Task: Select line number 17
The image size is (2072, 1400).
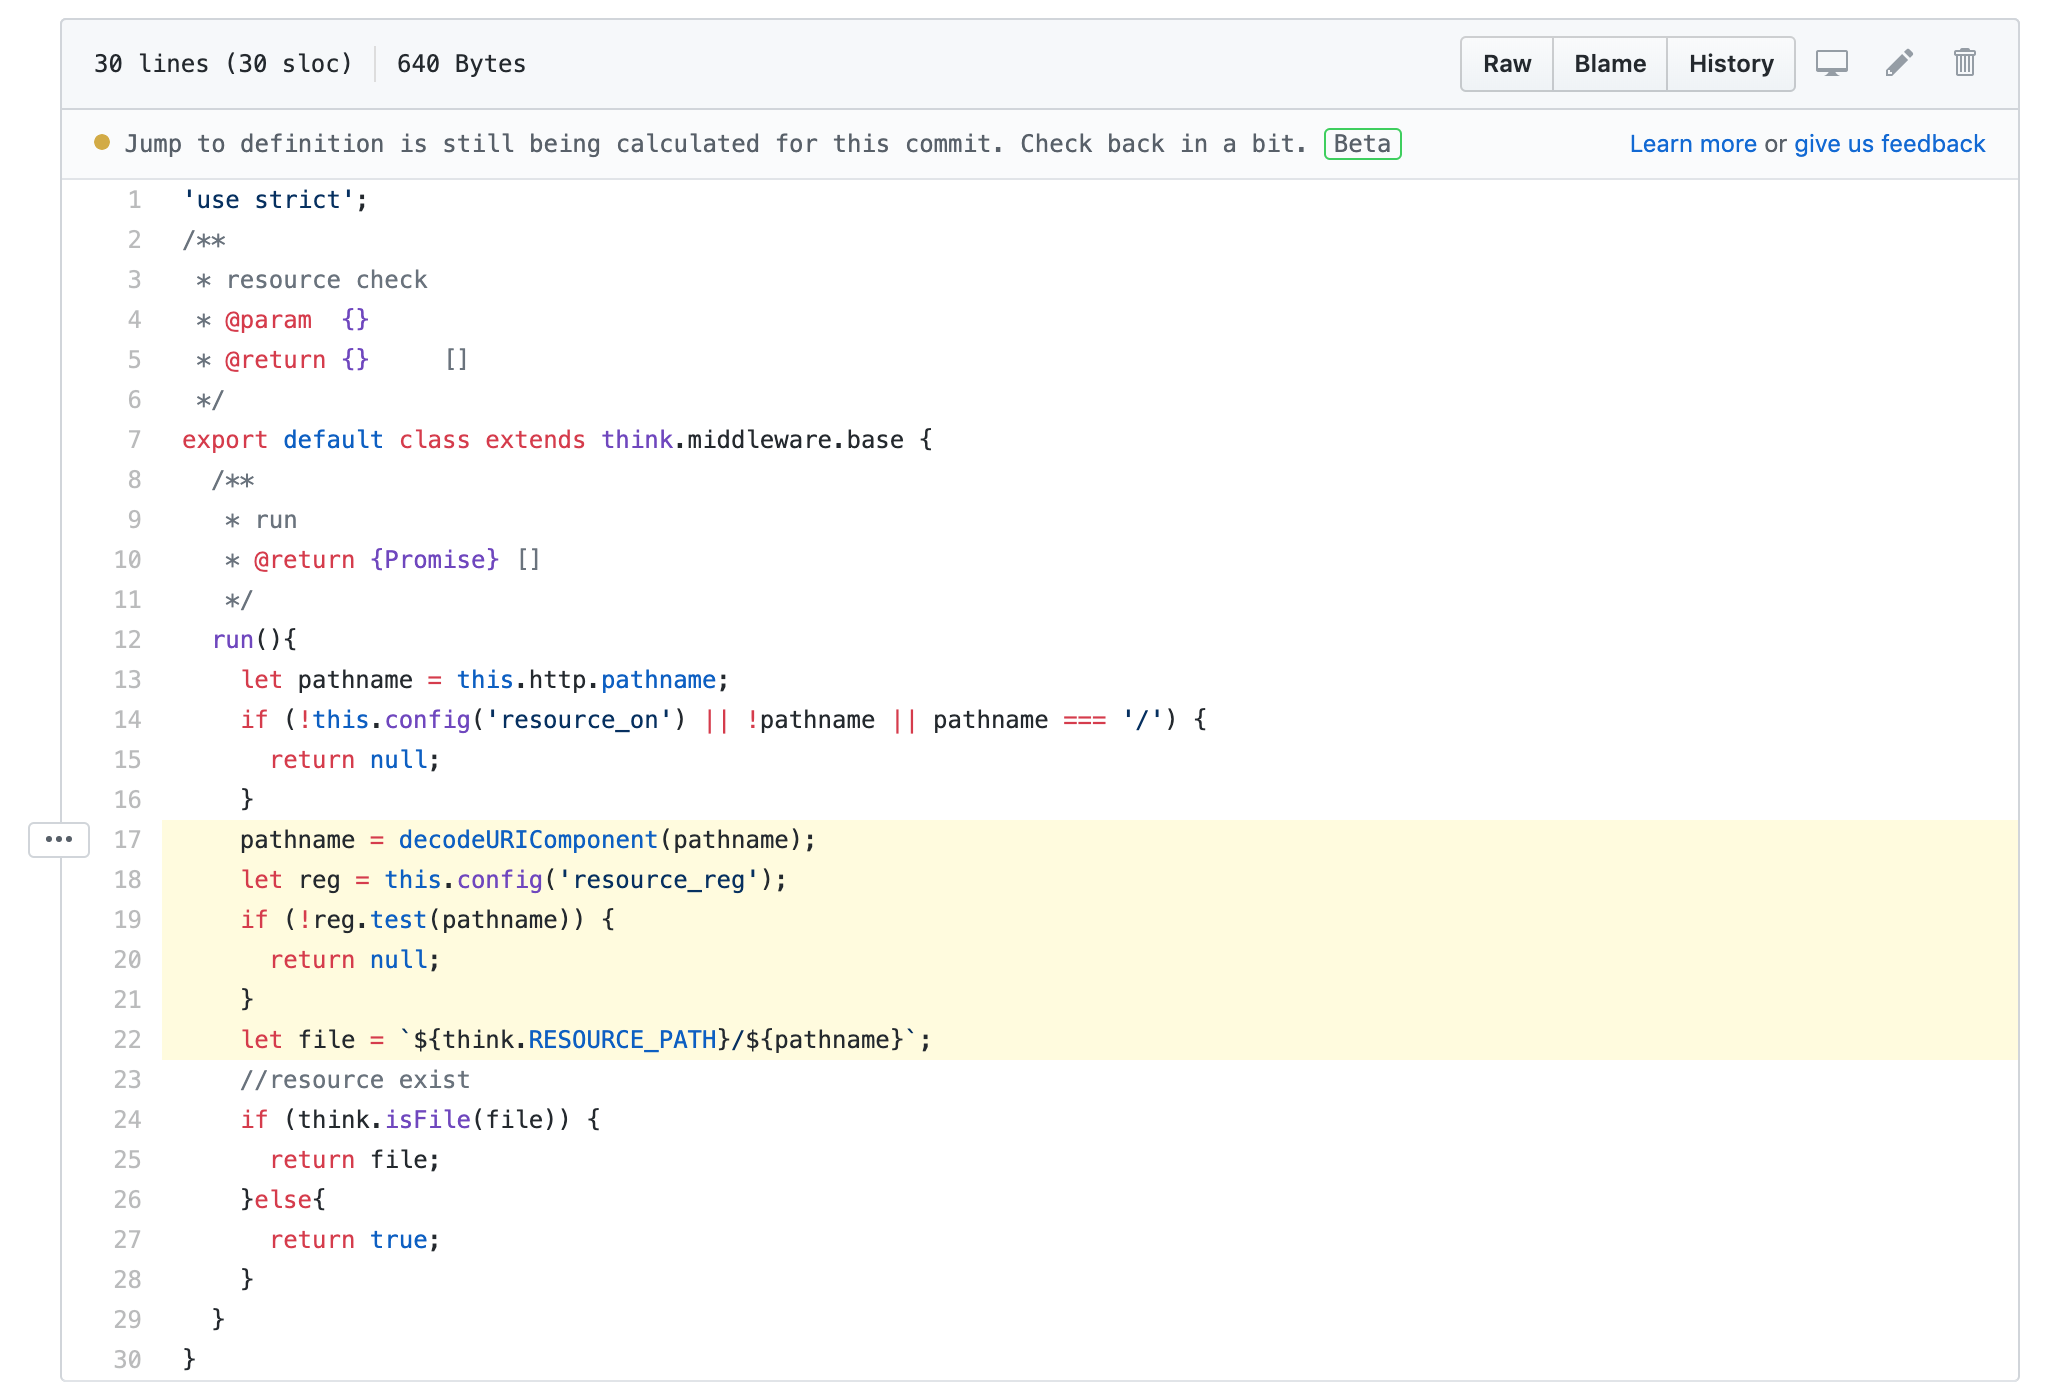Action: click(x=127, y=840)
